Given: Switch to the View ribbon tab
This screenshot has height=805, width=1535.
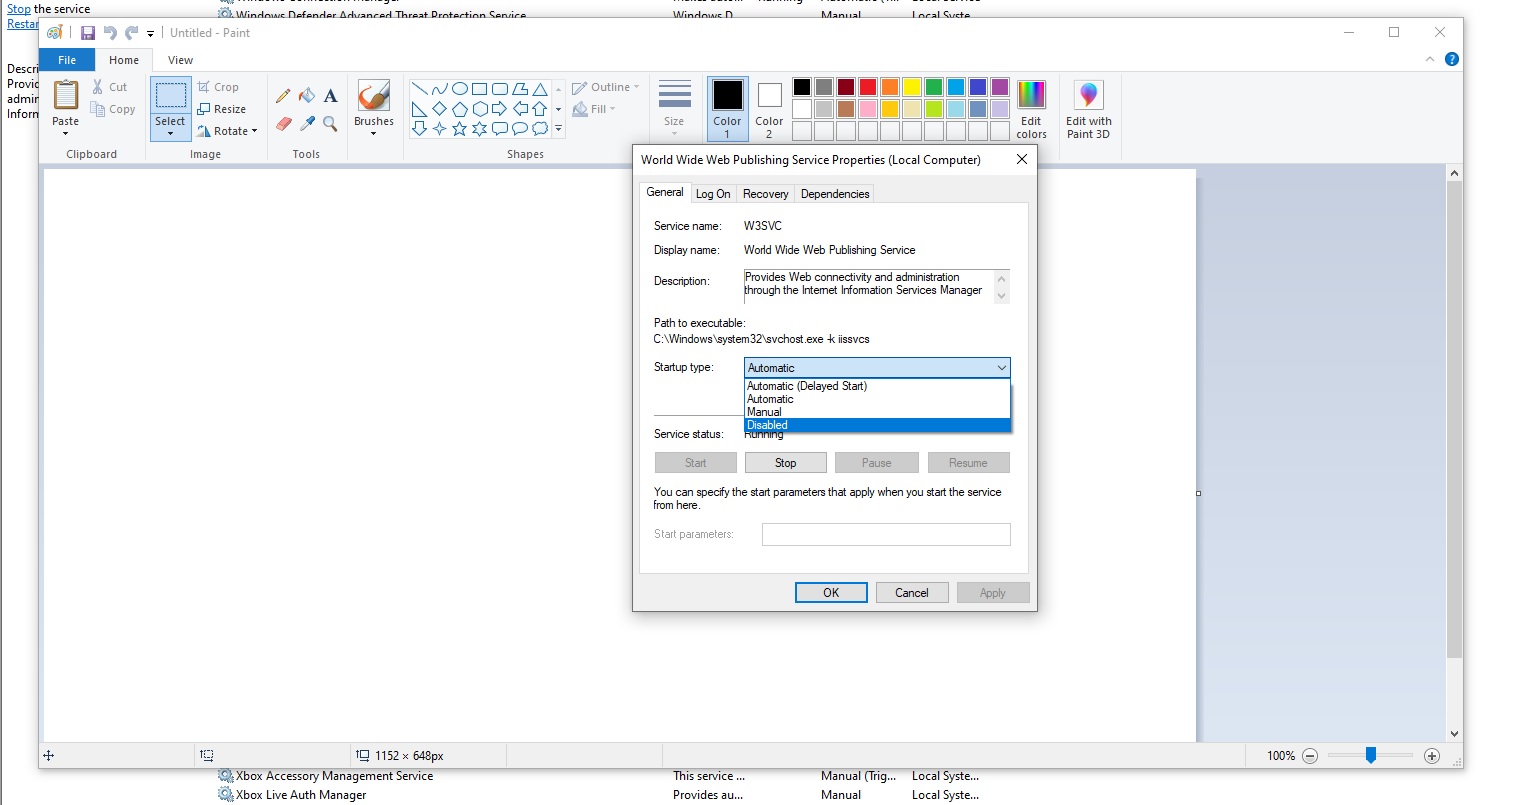Looking at the screenshot, I should tap(180, 60).
